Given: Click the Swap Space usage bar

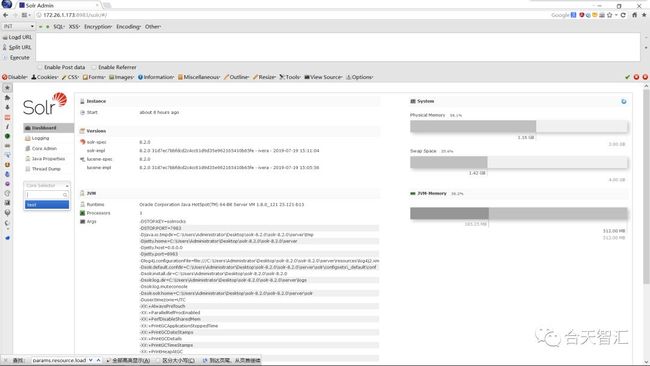Looking at the screenshot, I should pyautogui.click(x=519, y=162).
